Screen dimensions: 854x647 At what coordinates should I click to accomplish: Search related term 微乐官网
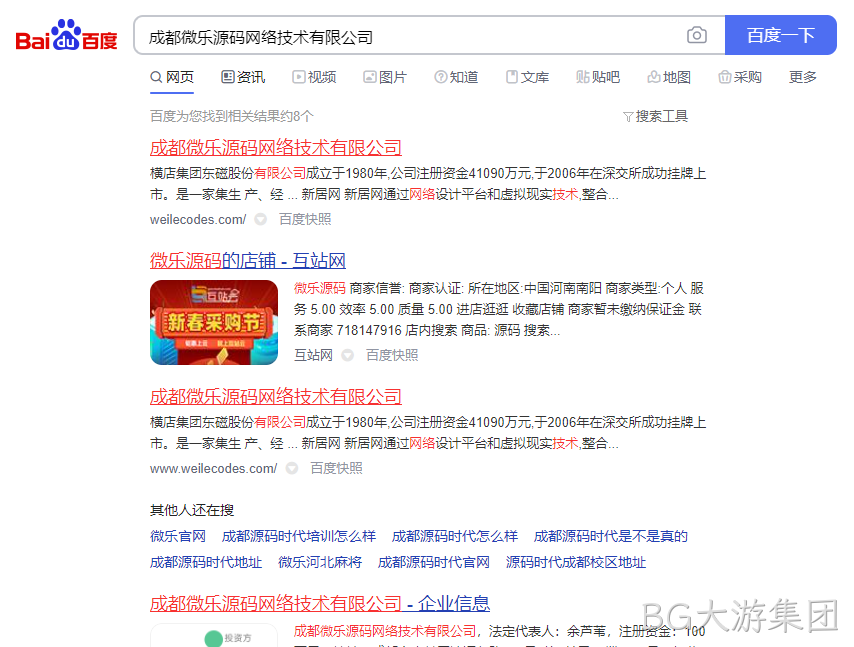[x=178, y=536]
